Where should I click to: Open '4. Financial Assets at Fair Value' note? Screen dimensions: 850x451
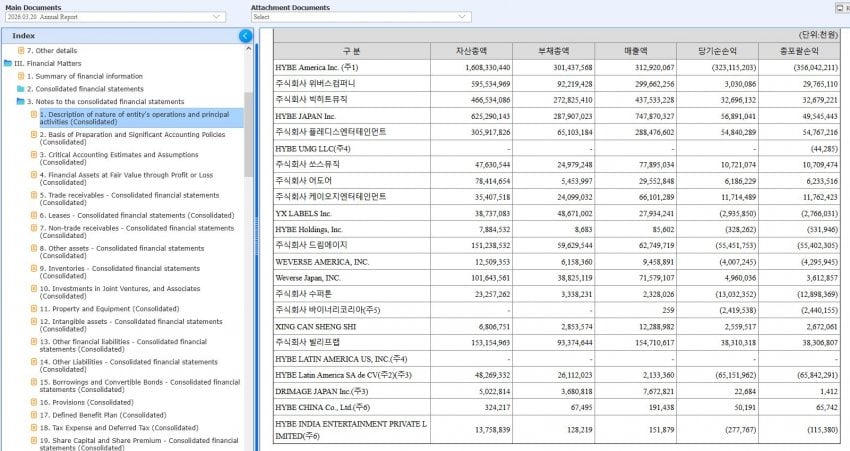point(126,178)
